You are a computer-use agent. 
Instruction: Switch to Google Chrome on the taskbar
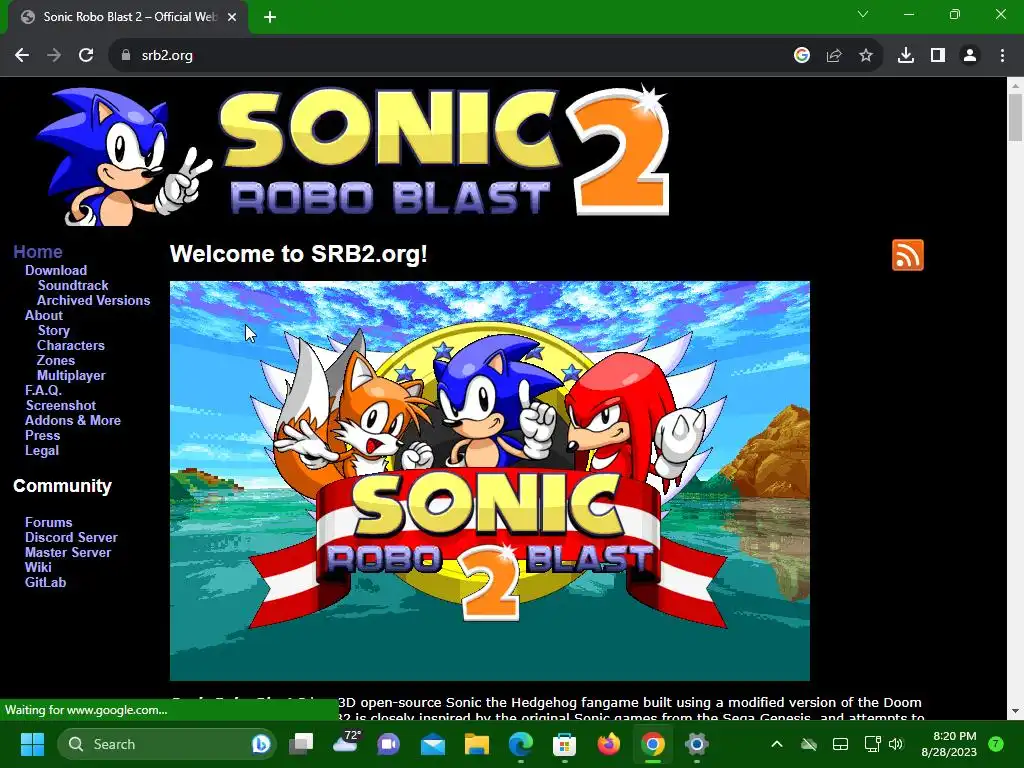[x=652, y=744]
